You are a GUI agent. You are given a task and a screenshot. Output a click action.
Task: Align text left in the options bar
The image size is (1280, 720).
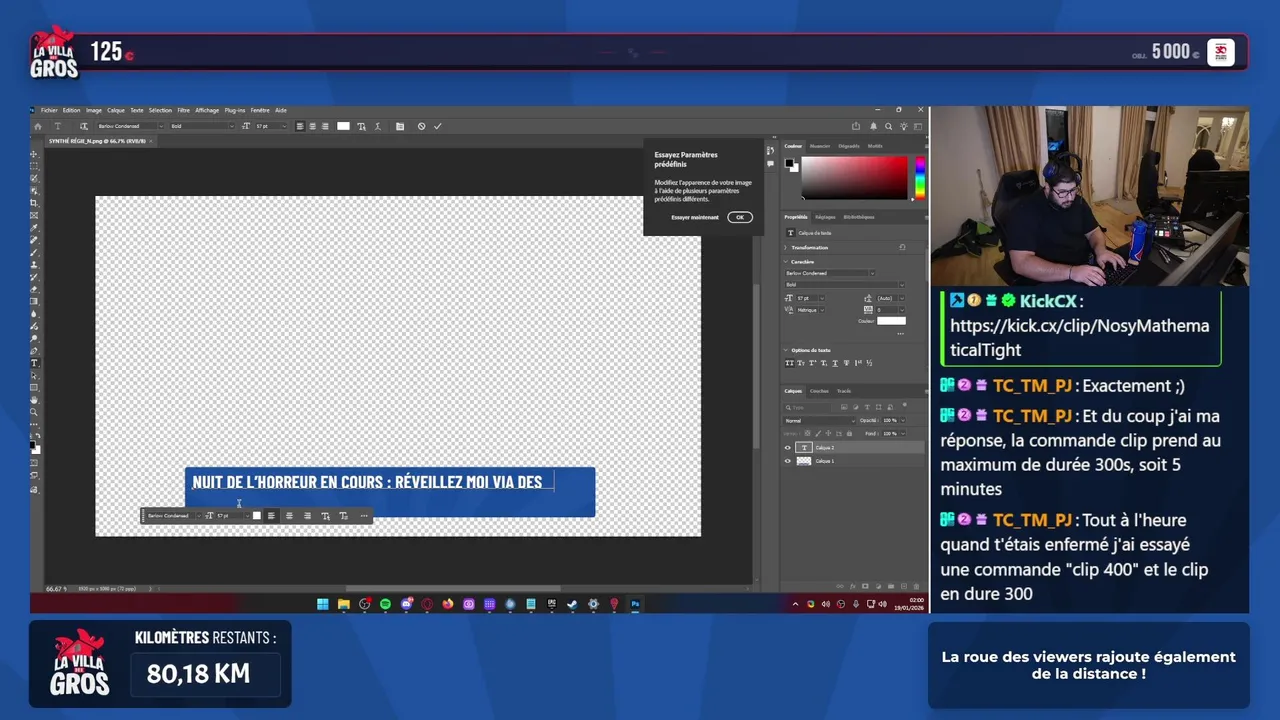click(300, 126)
